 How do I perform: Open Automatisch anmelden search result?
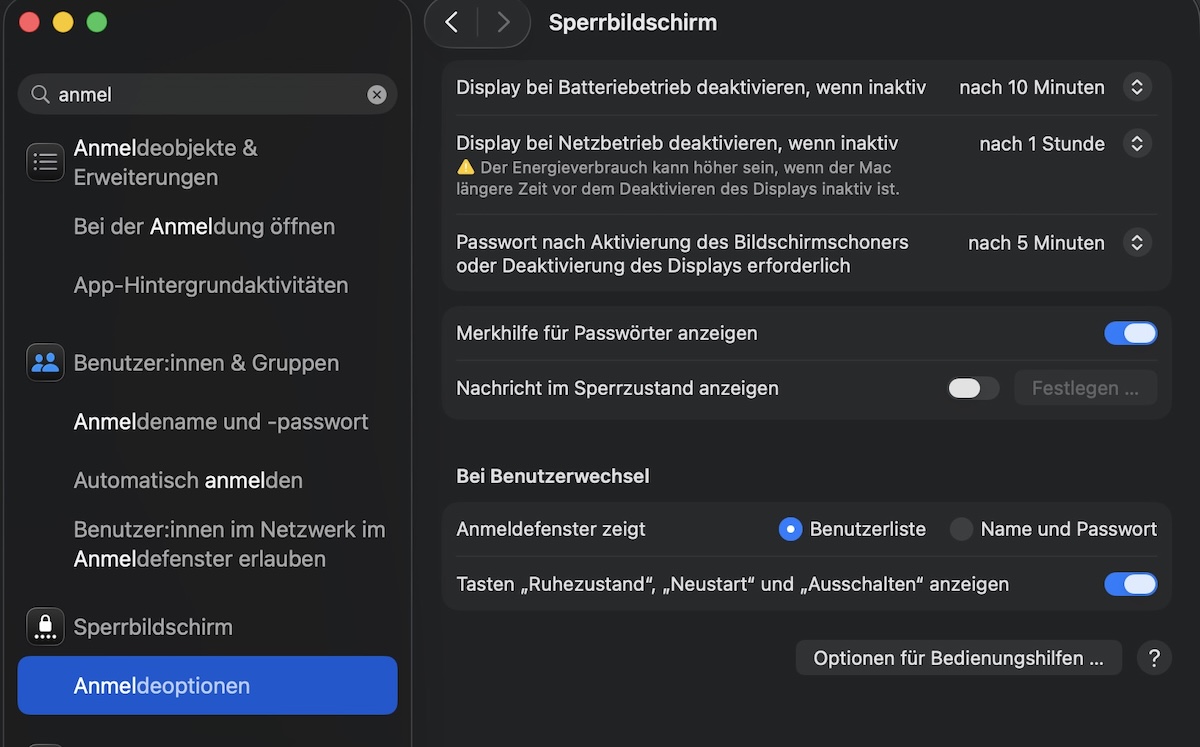188,480
